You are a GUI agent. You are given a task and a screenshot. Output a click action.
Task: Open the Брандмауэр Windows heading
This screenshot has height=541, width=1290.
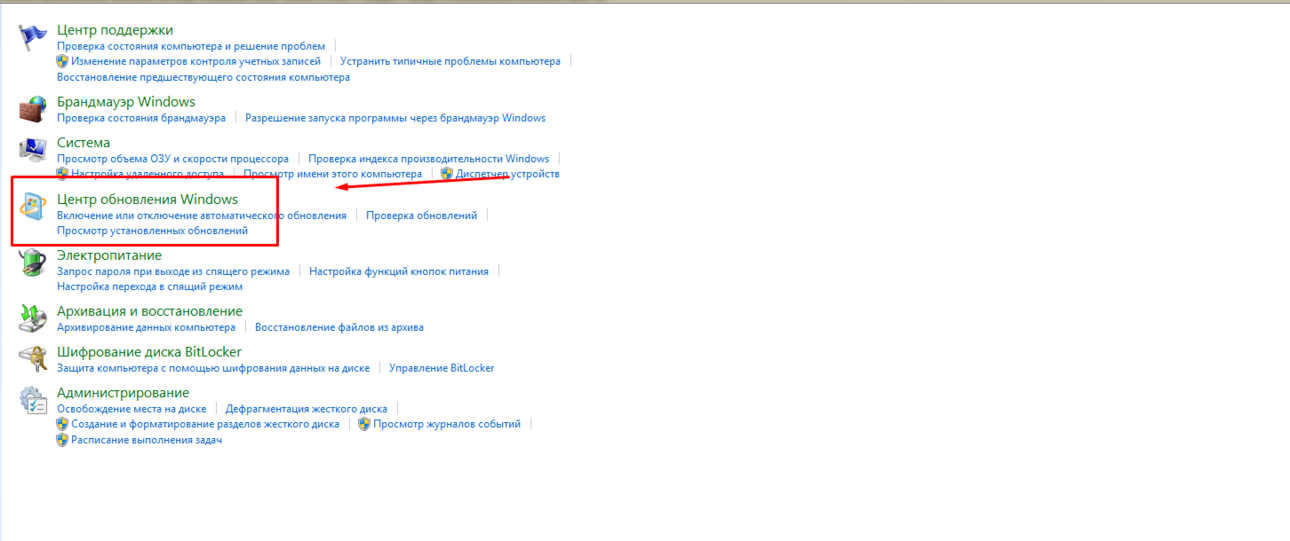(126, 102)
